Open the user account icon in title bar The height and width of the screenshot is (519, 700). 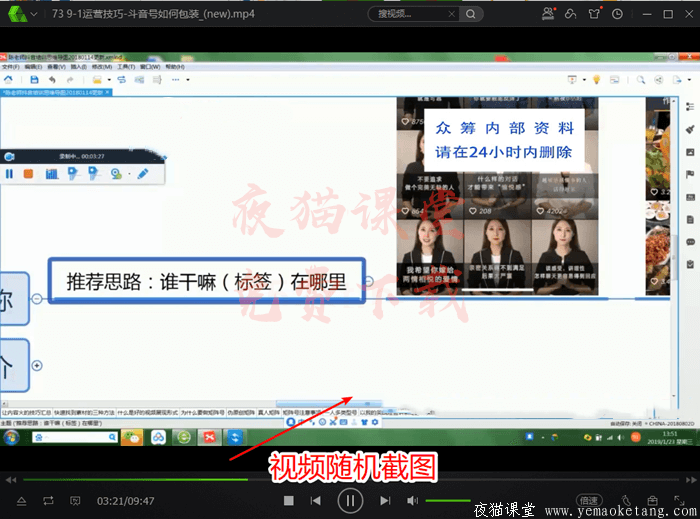548,14
